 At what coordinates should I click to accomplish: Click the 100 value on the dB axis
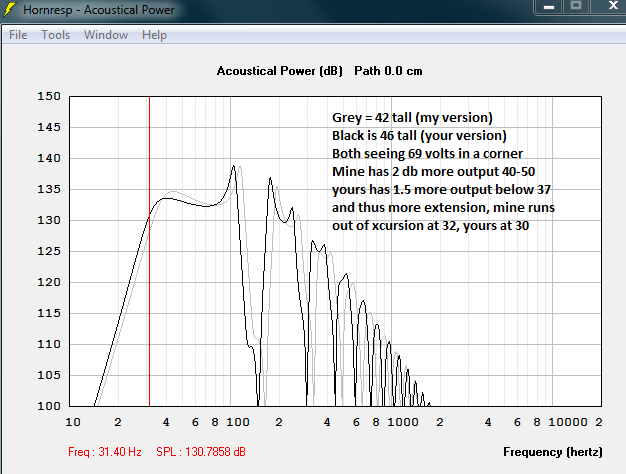[49, 406]
